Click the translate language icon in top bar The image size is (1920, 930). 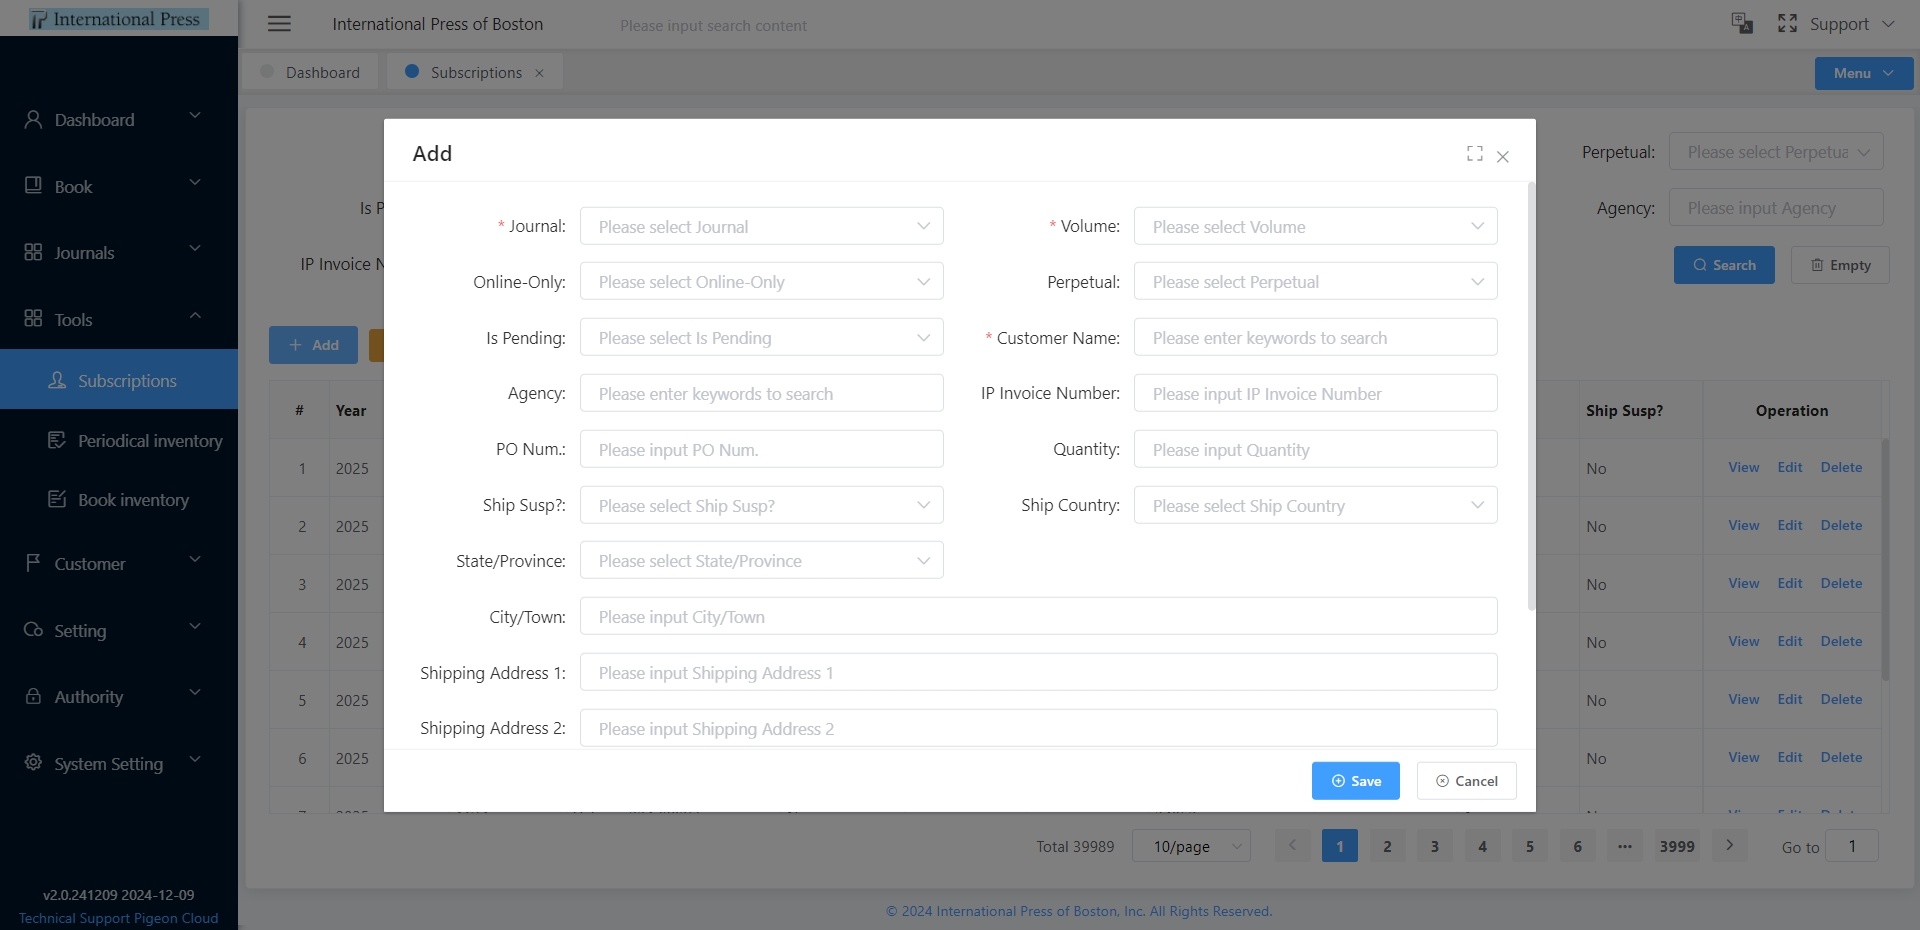pos(1742,24)
